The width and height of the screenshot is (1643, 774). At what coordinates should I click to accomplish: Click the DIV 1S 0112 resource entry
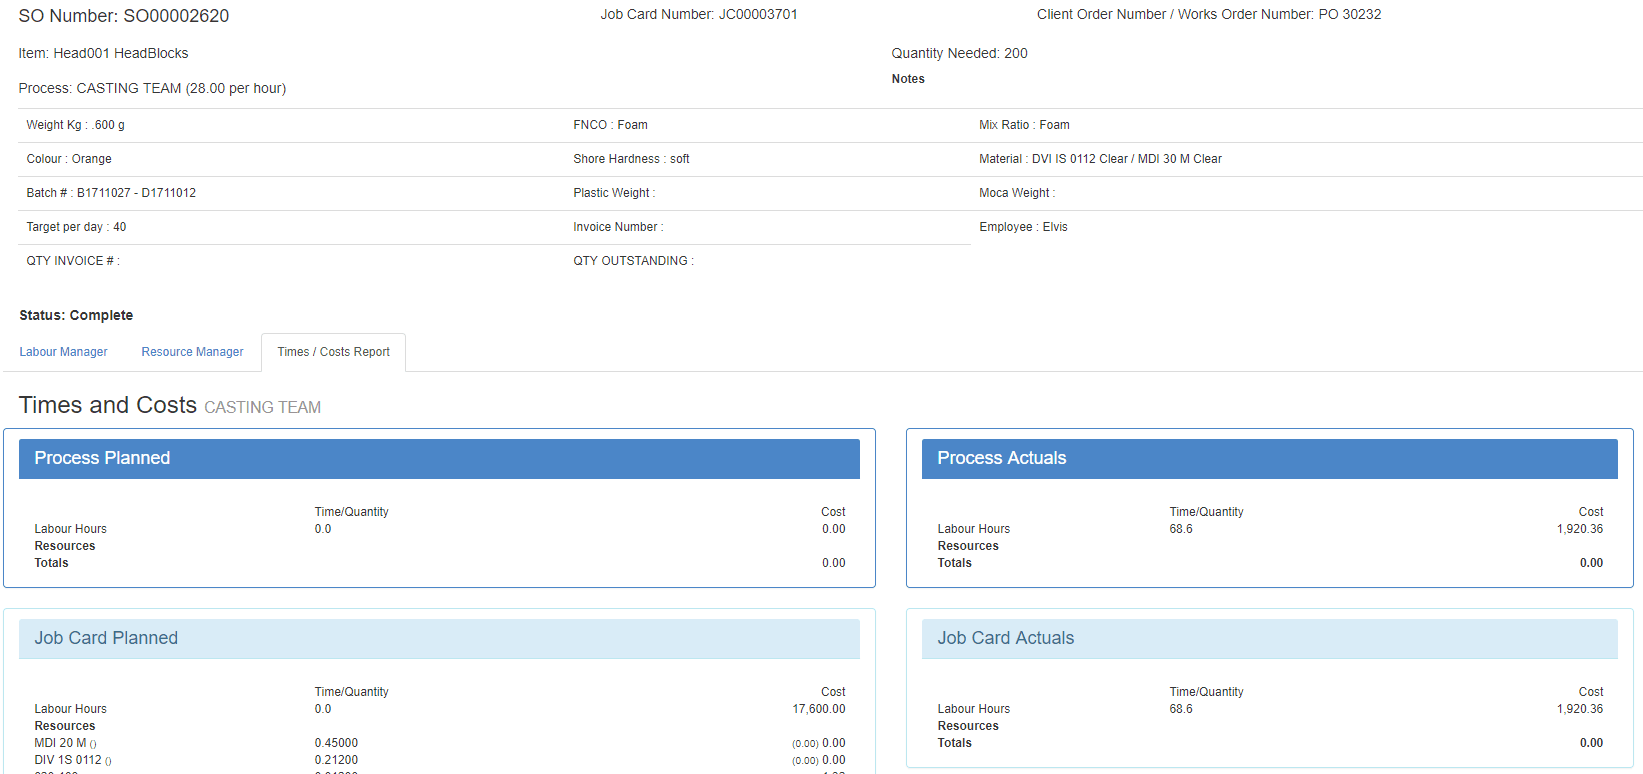tap(68, 760)
